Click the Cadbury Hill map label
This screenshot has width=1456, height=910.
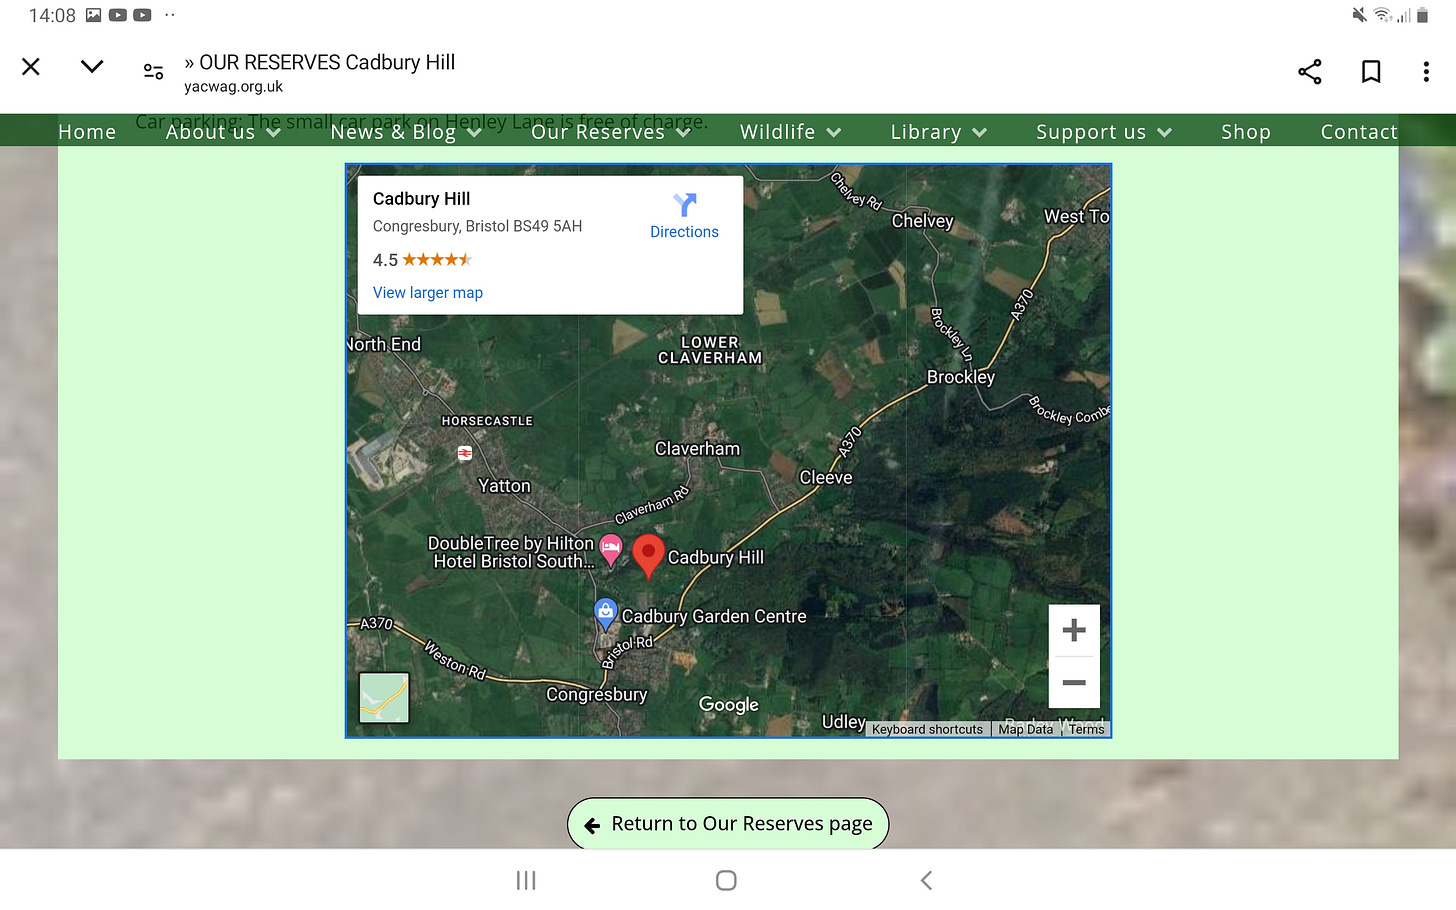coord(715,558)
